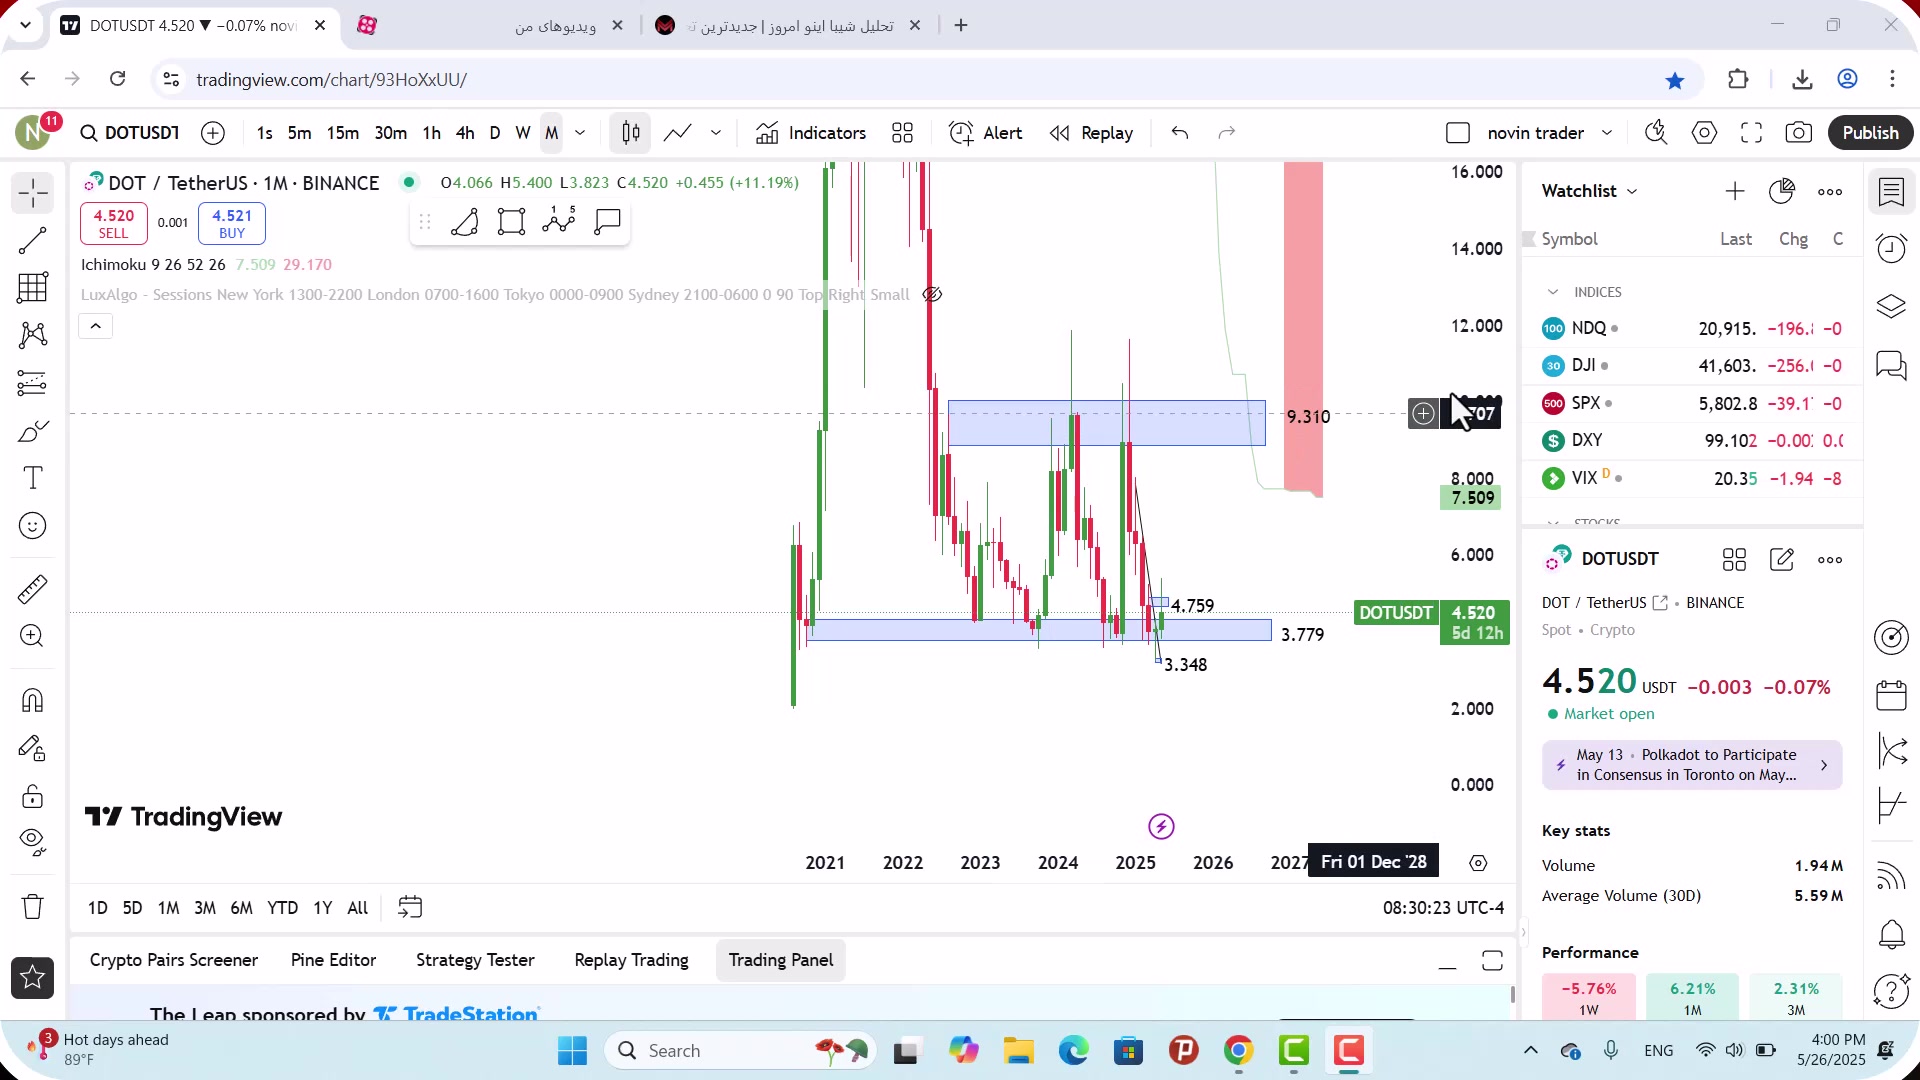Open economic calendar panel
This screenshot has width=1920, height=1080.
pos(1892,694)
